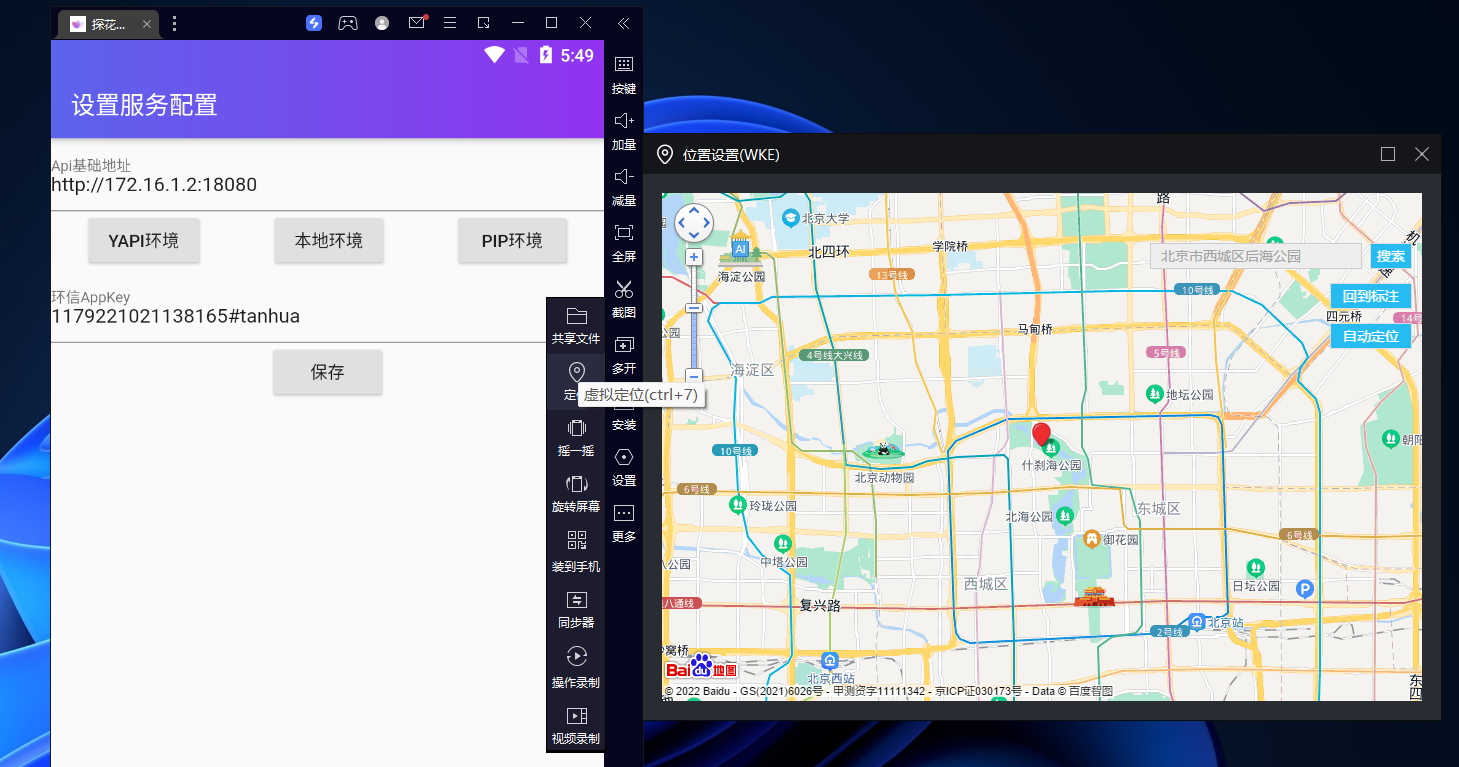
Task: Focus the Api基础地址 input field
Action: pos(327,185)
